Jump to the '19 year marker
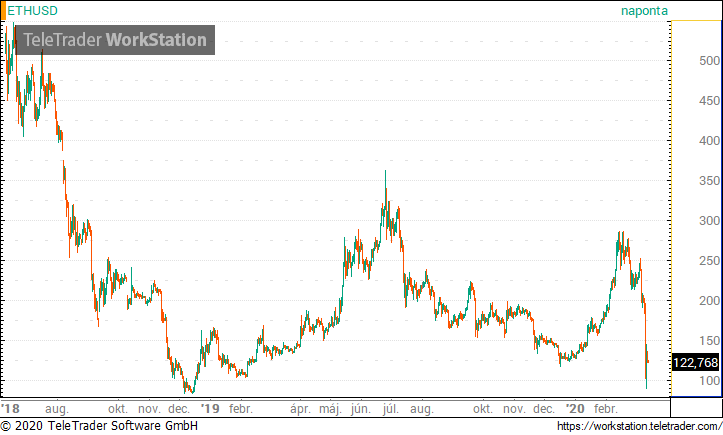The image size is (723, 435). (x=209, y=409)
